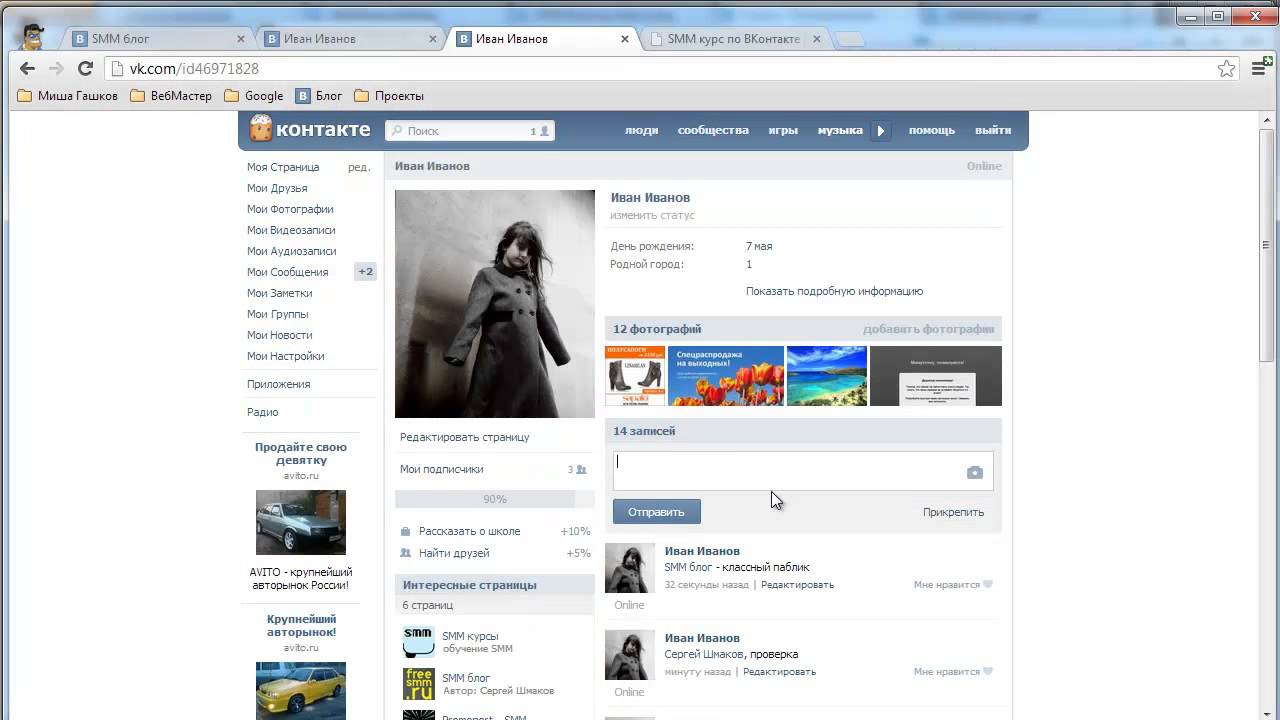Click the page vertical scrollbar

(x=1268, y=245)
